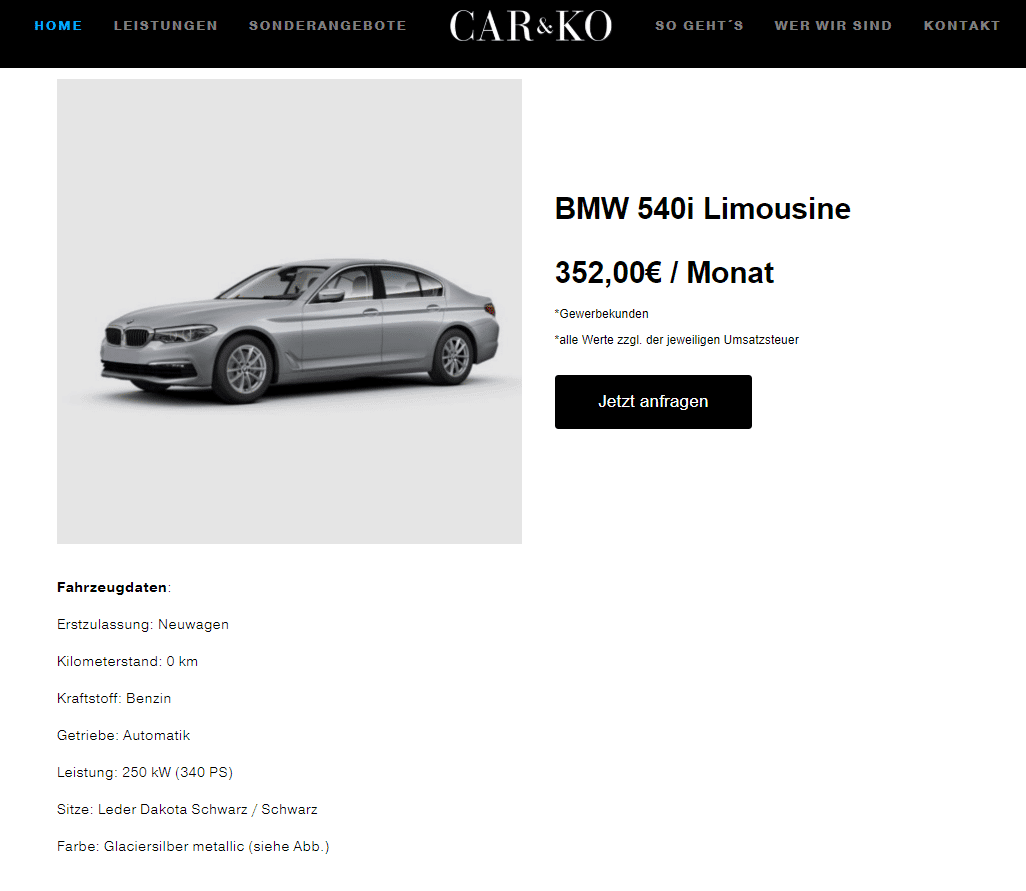Screen dimensions: 1026x891
Task: Open the KONTAKT page
Action: 961,26
